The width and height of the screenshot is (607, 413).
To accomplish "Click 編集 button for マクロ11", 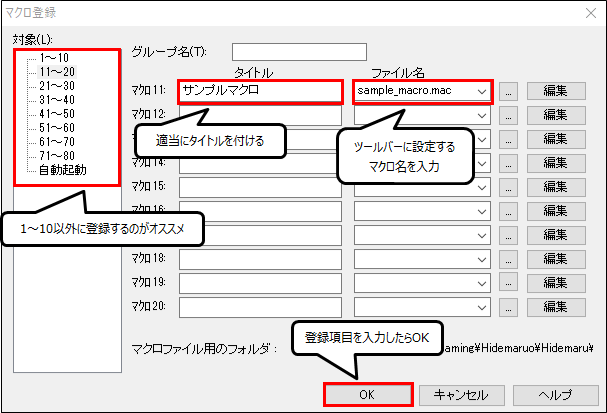I will (x=556, y=91).
